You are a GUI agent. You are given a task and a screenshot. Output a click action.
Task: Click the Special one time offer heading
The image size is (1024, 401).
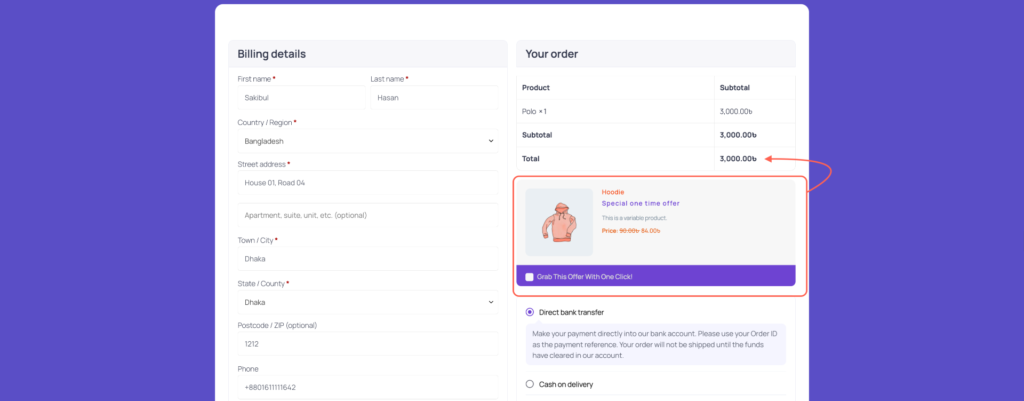(x=640, y=204)
